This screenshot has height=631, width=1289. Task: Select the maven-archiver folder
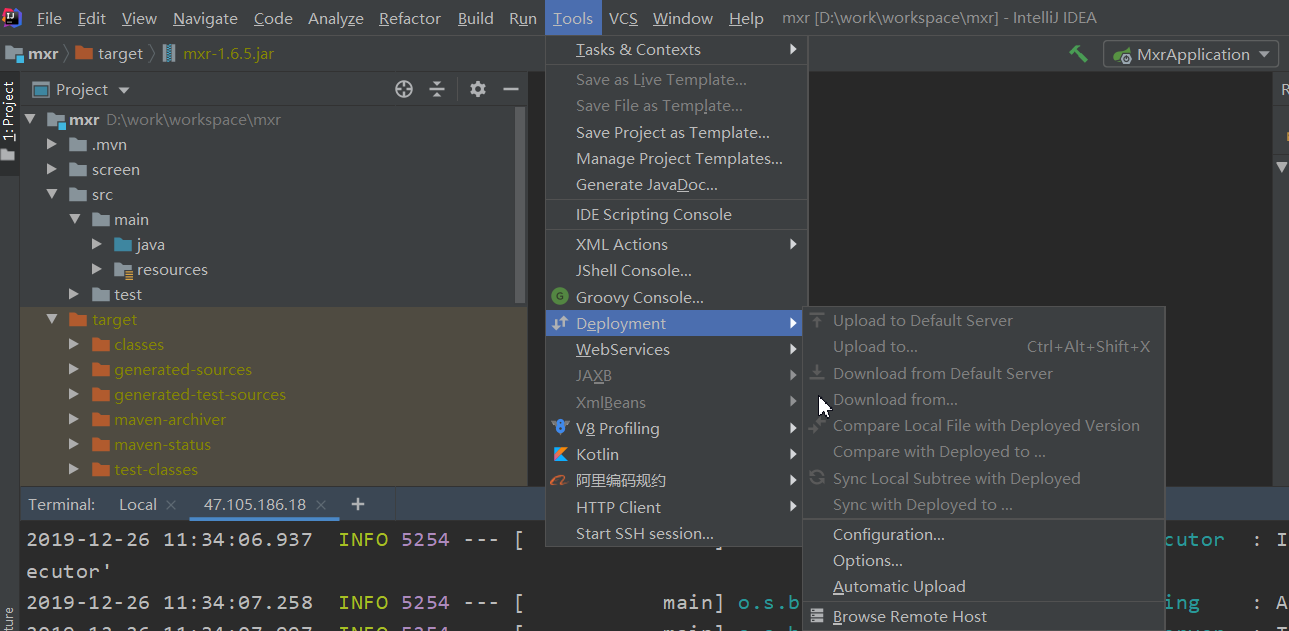[169, 420]
